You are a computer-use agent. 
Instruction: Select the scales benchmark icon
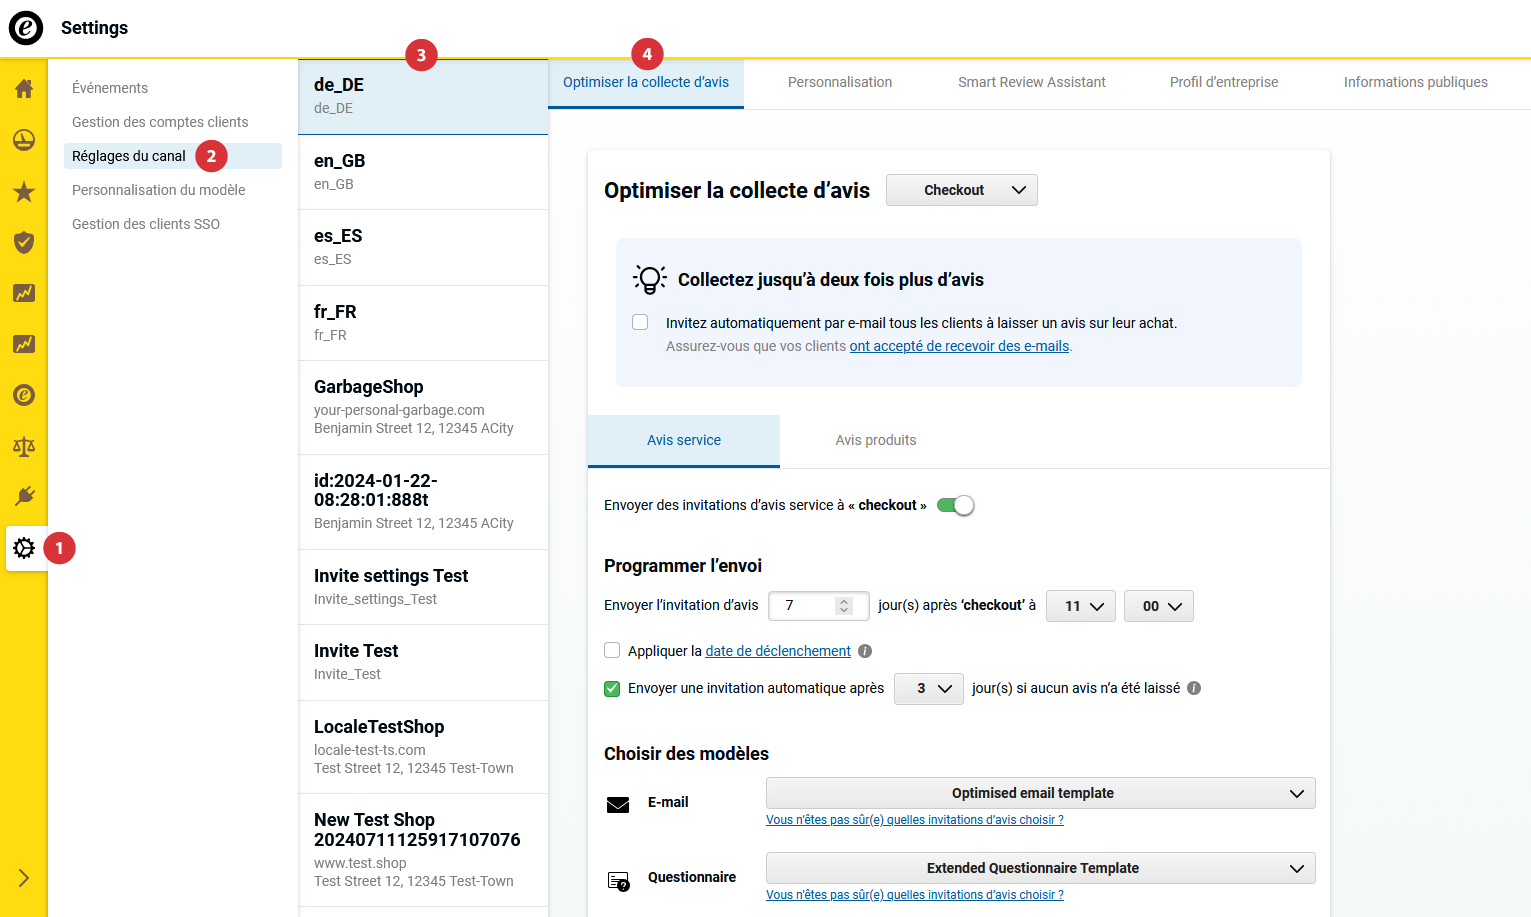click(x=23, y=446)
